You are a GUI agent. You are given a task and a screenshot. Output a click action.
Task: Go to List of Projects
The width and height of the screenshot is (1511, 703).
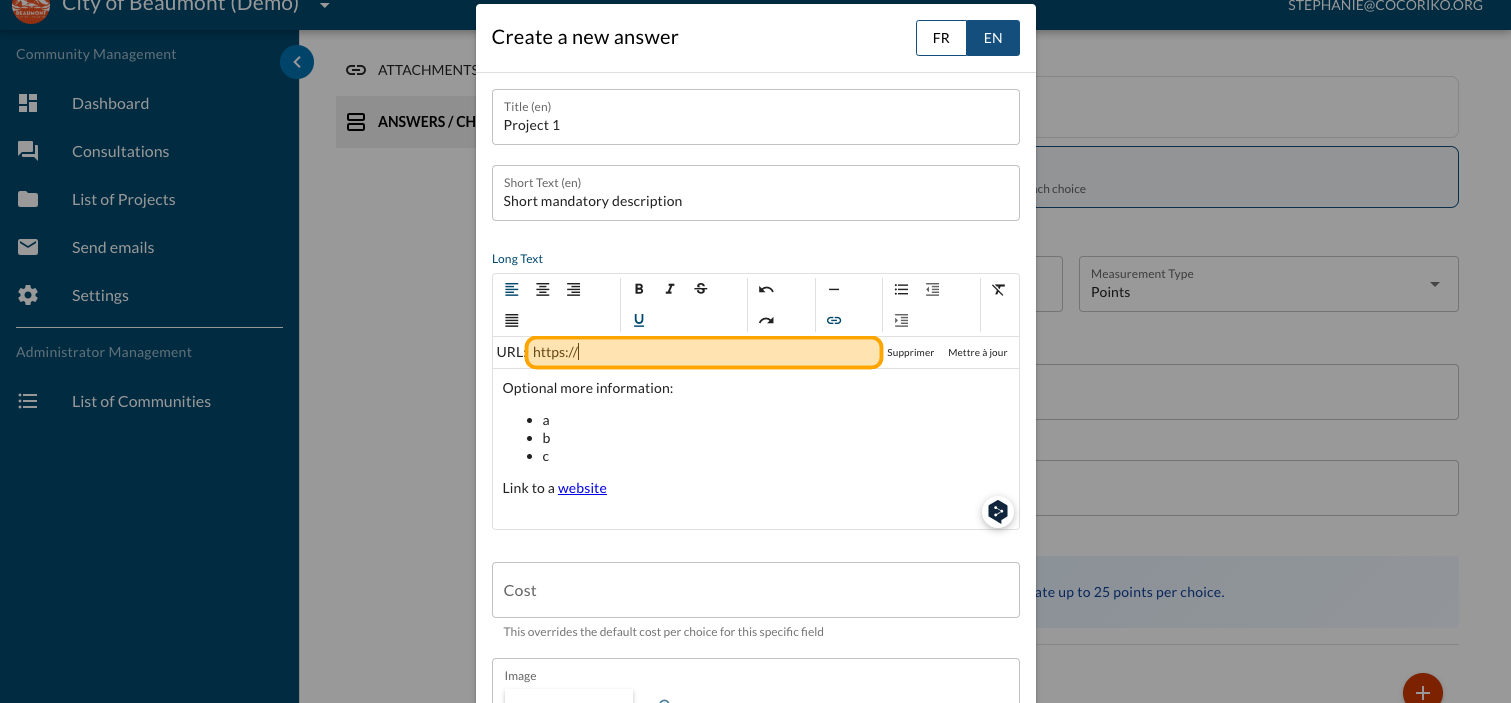tap(123, 199)
